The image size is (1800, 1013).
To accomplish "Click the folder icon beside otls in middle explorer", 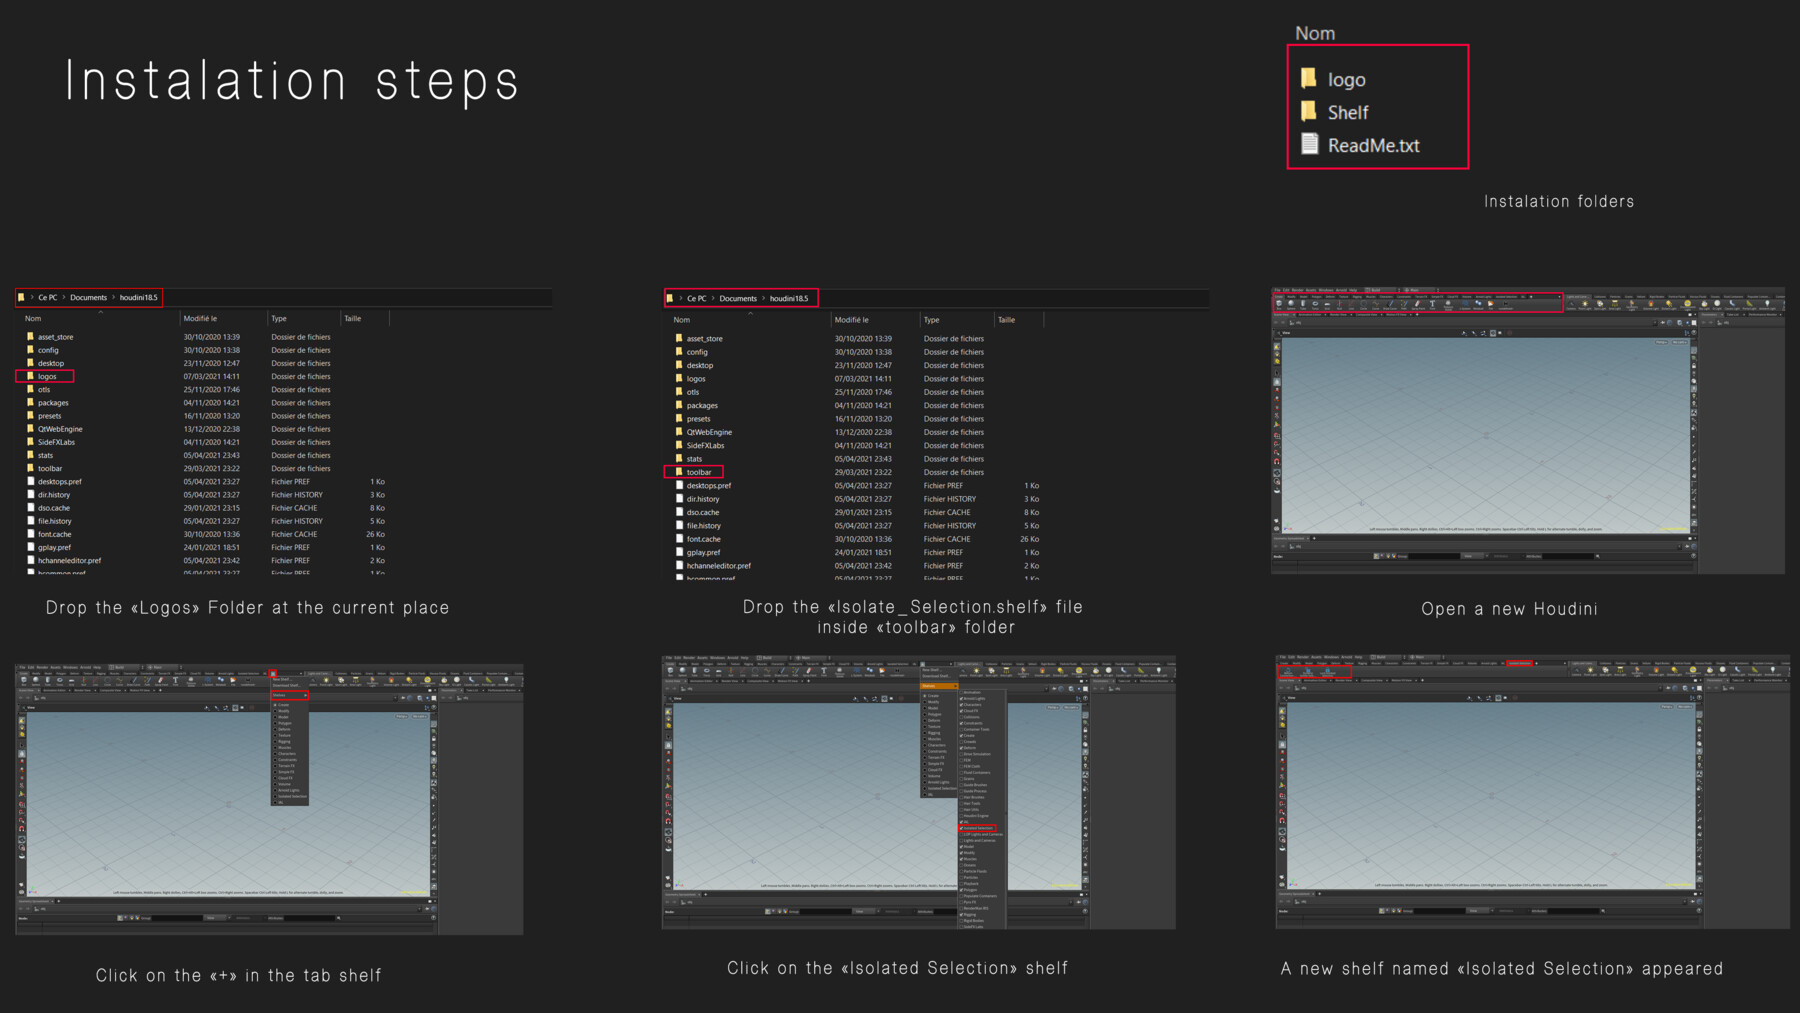I will [x=679, y=392].
